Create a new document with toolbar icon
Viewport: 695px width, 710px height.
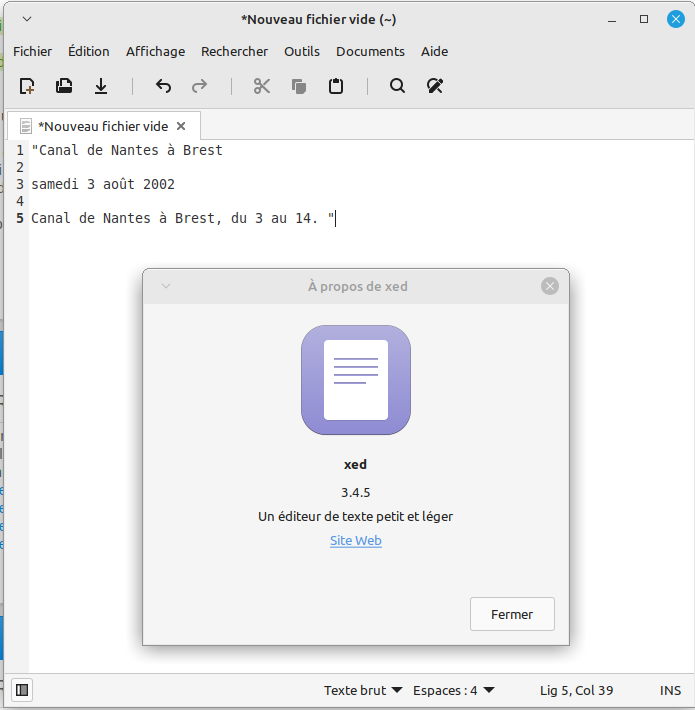pos(27,86)
